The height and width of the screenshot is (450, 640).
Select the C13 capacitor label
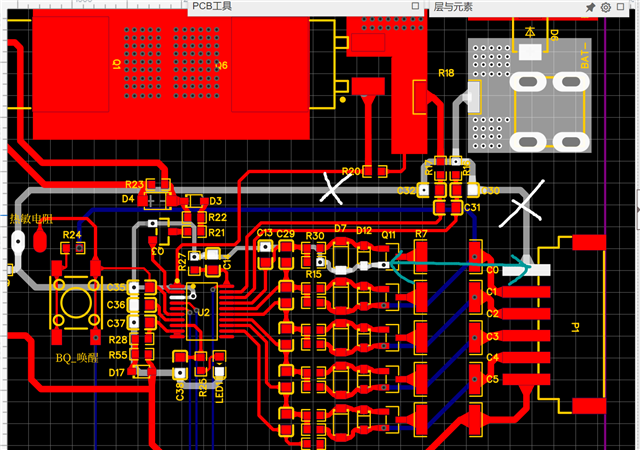pyautogui.click(x=264, y=233)
